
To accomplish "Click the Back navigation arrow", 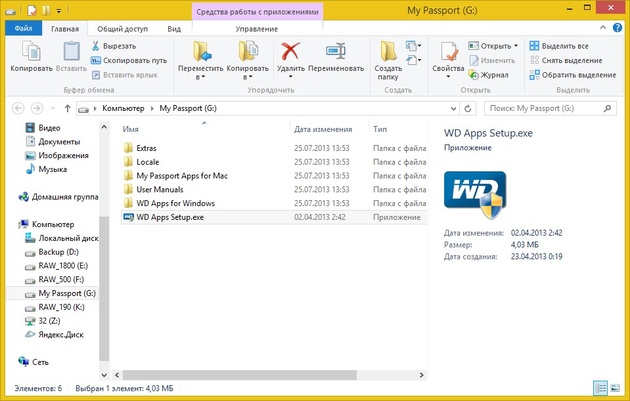I will click(18, 108).
